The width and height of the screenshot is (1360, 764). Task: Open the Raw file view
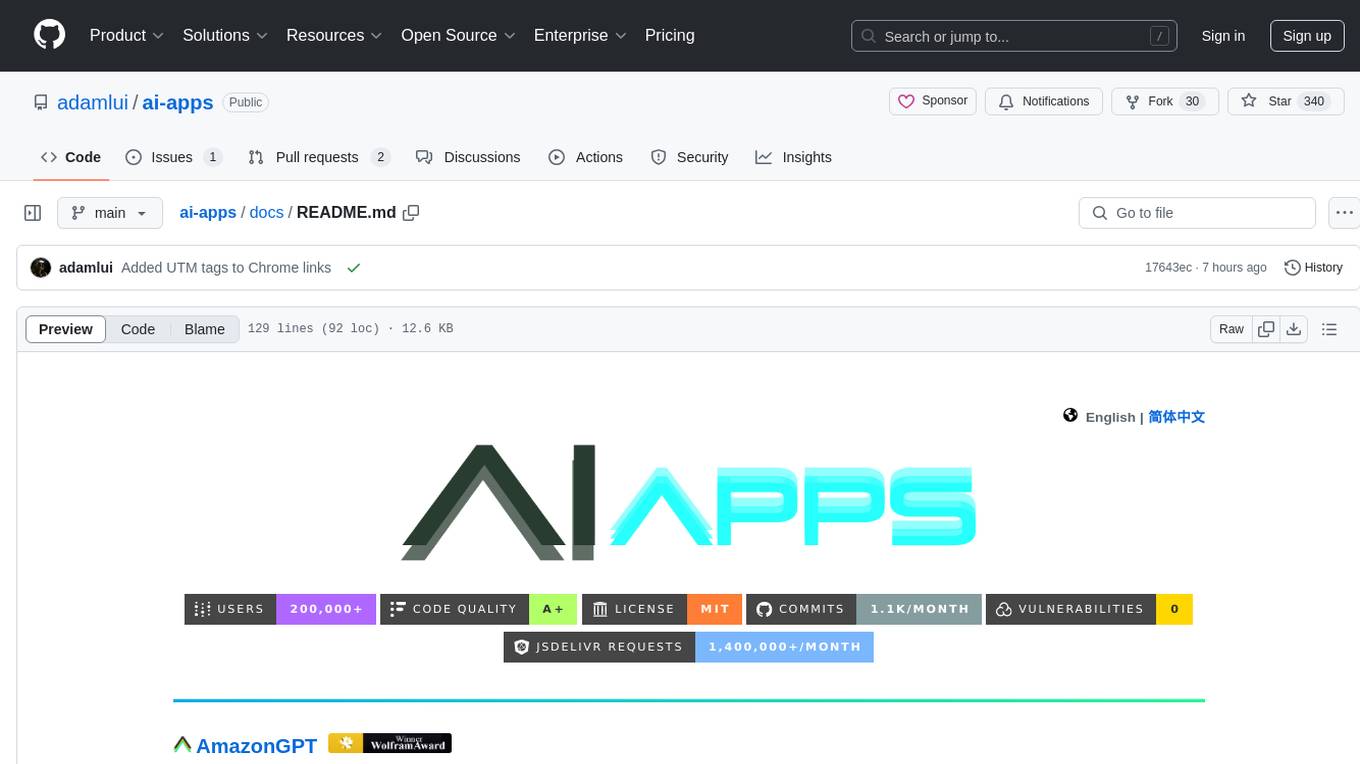tap(1231, 329)
